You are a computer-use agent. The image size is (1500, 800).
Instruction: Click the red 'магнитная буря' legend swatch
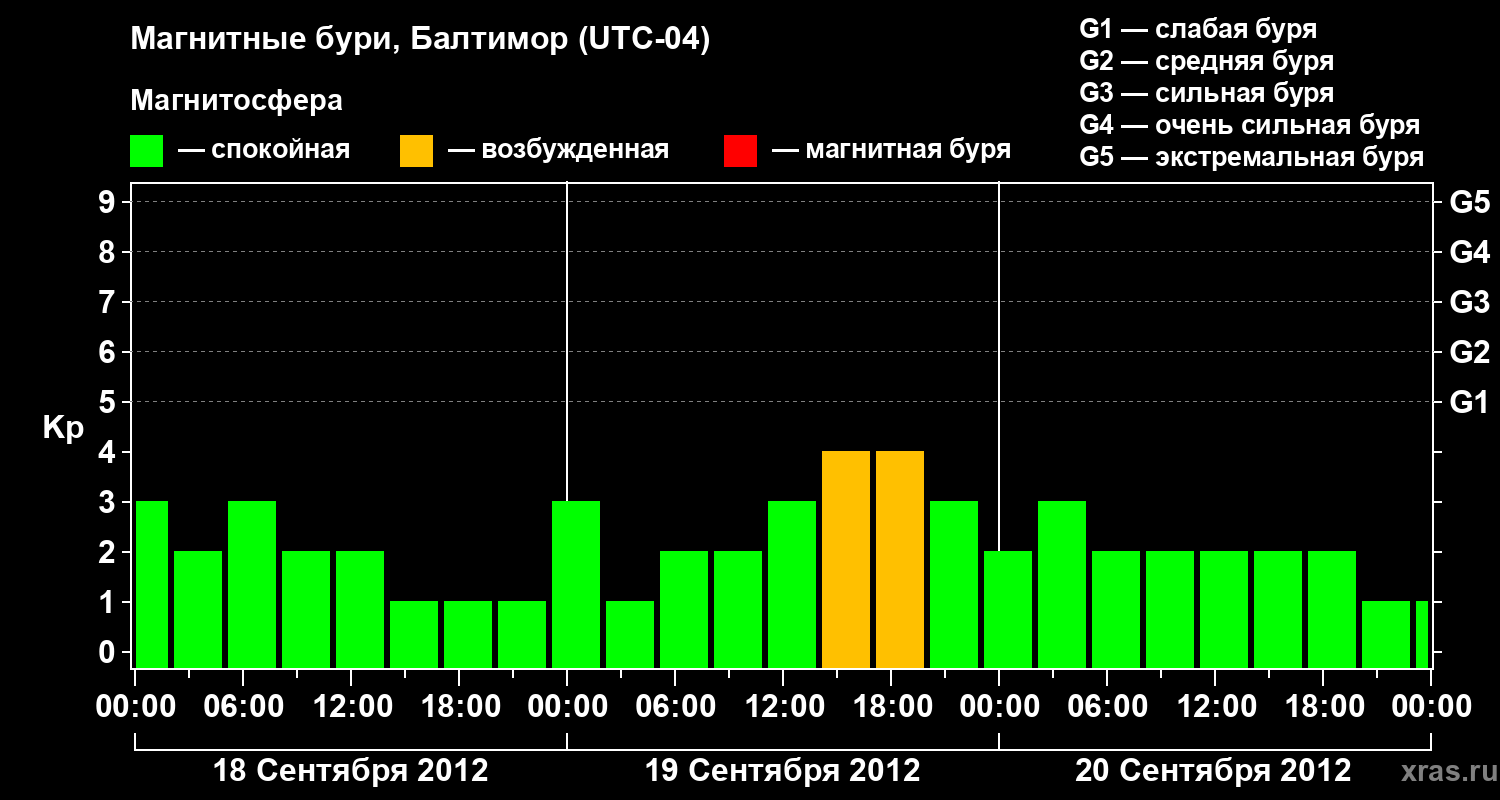740,151
